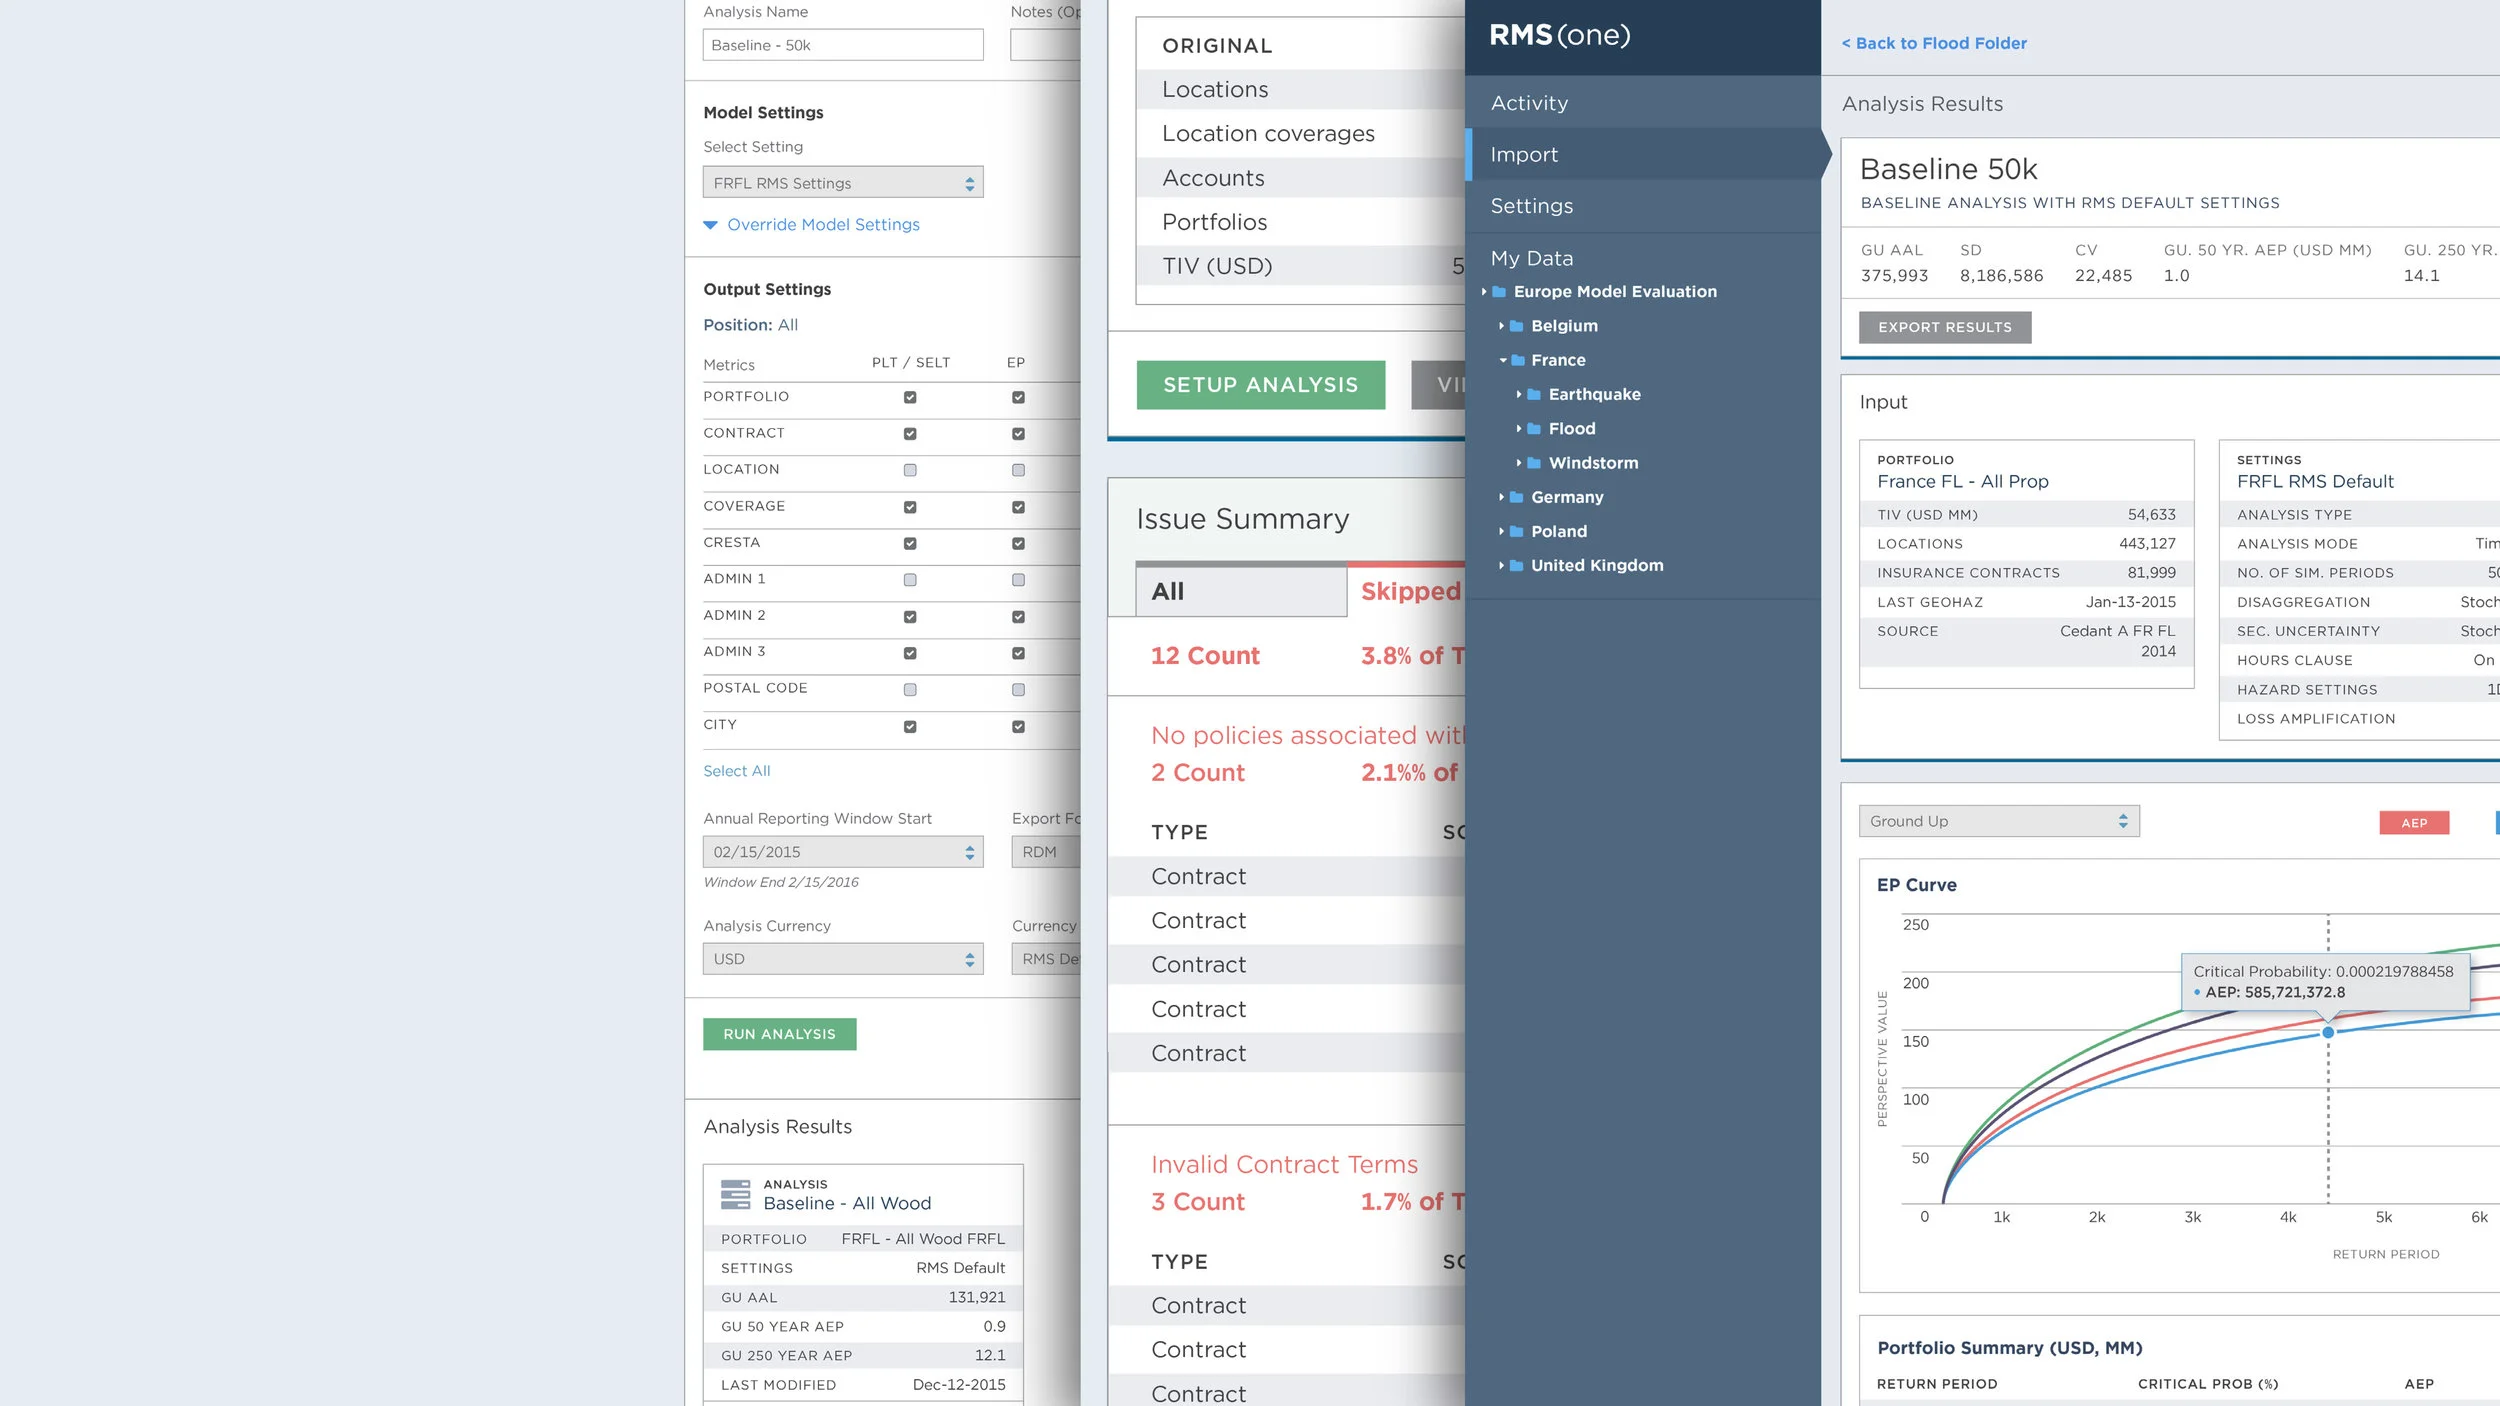The image size is (2500, 1406).
Task: Click the blue EP curve data point
Action: [x=2327, y=1032]
